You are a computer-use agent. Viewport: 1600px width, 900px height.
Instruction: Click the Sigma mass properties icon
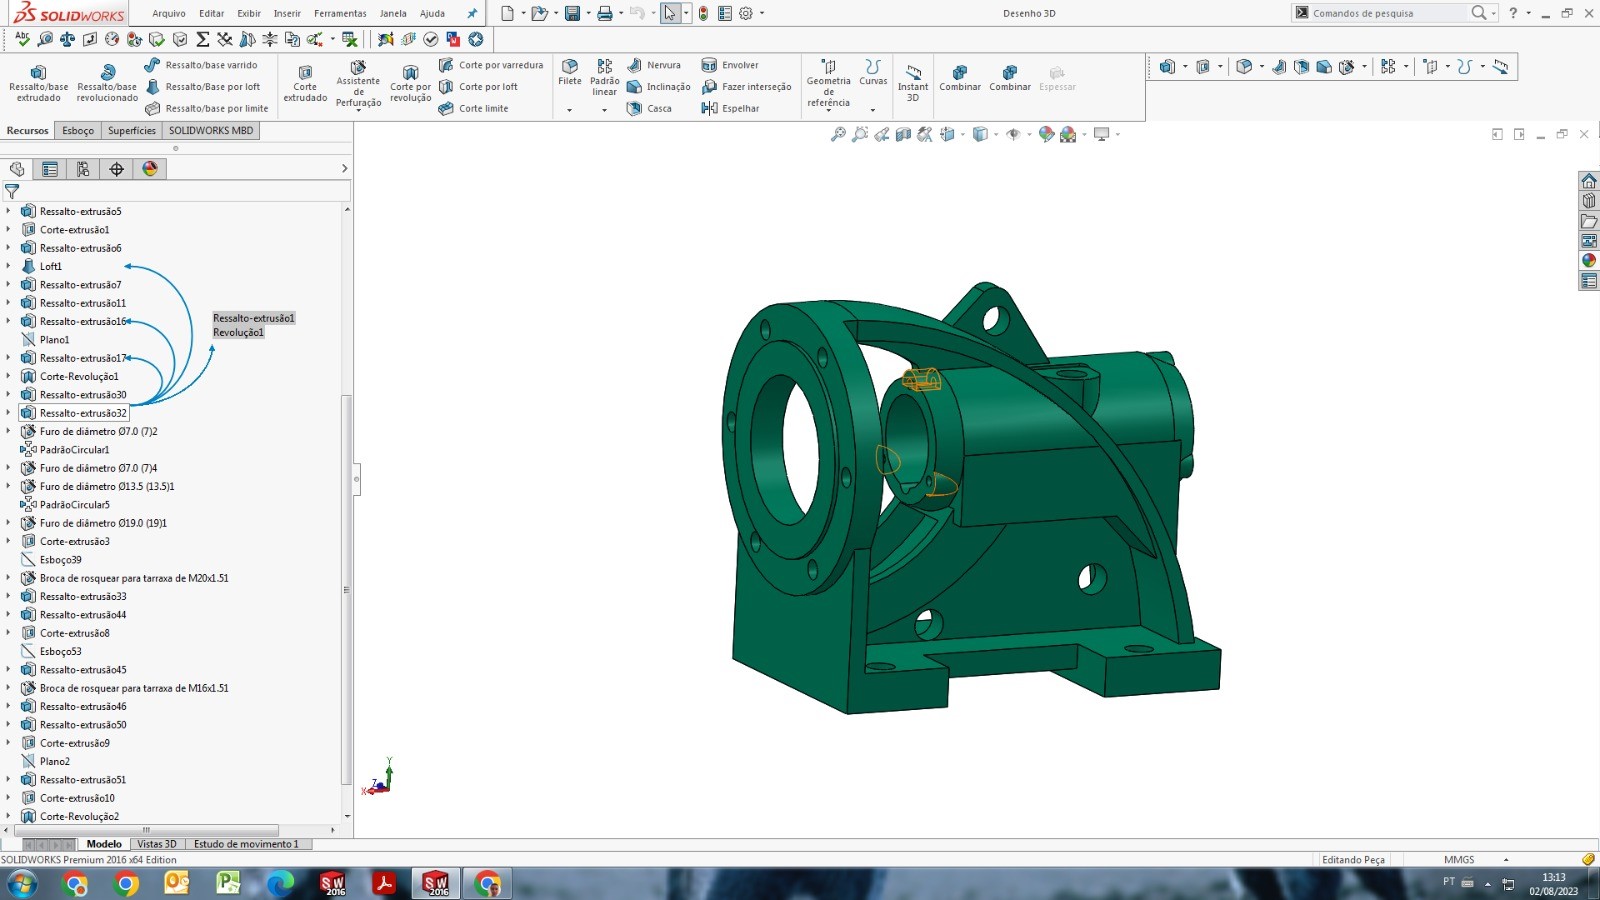203,39
